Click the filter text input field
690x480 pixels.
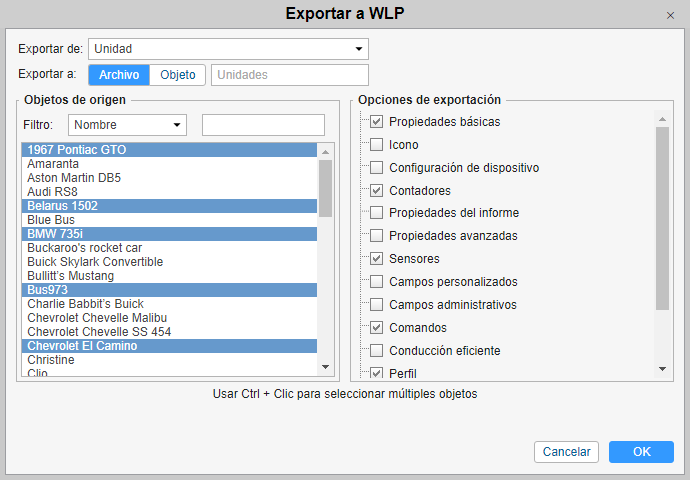pyautogui.click(x=263, y=125)
